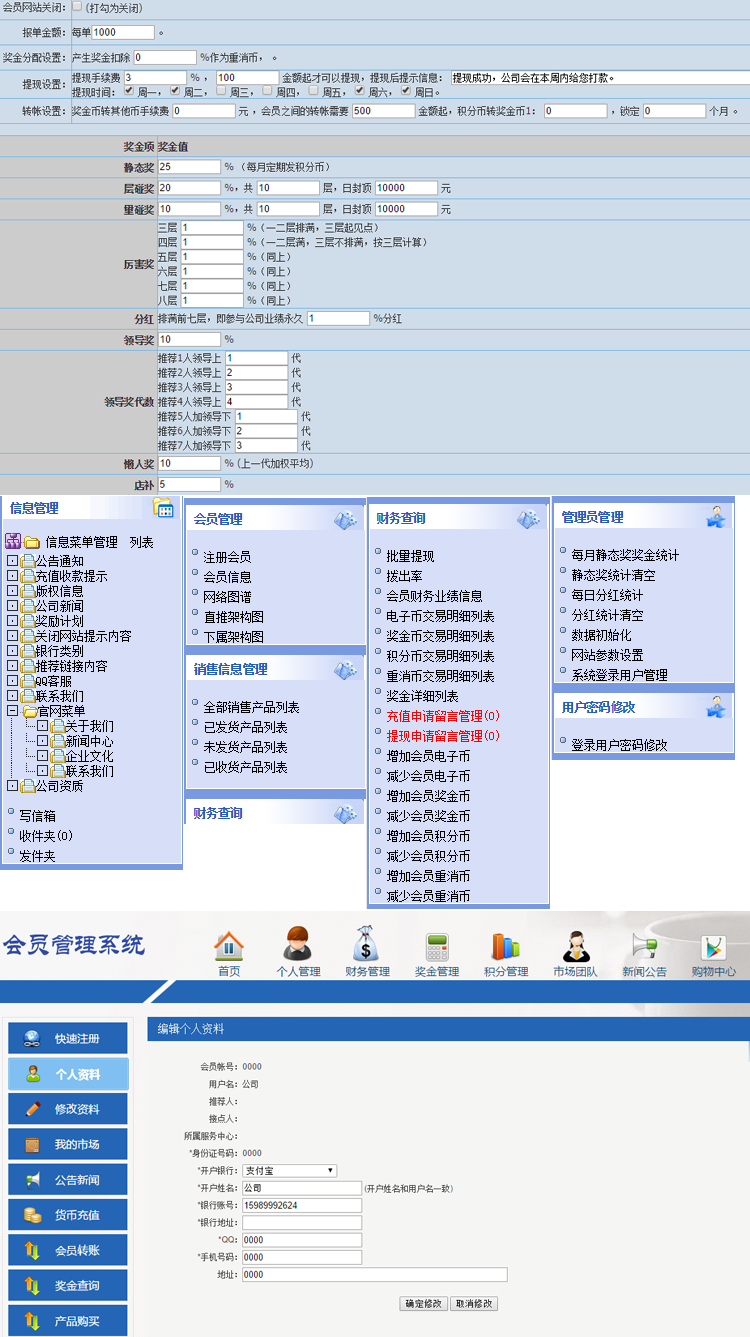Toggle the 周一 withdrawal day checkbox
750x1337 pixels.
[129, 90]
